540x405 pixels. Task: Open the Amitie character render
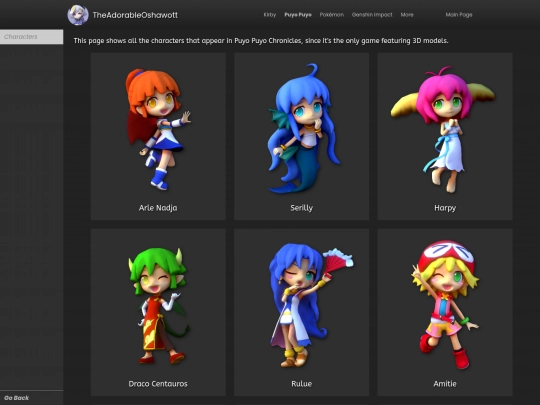coord(445,304)
